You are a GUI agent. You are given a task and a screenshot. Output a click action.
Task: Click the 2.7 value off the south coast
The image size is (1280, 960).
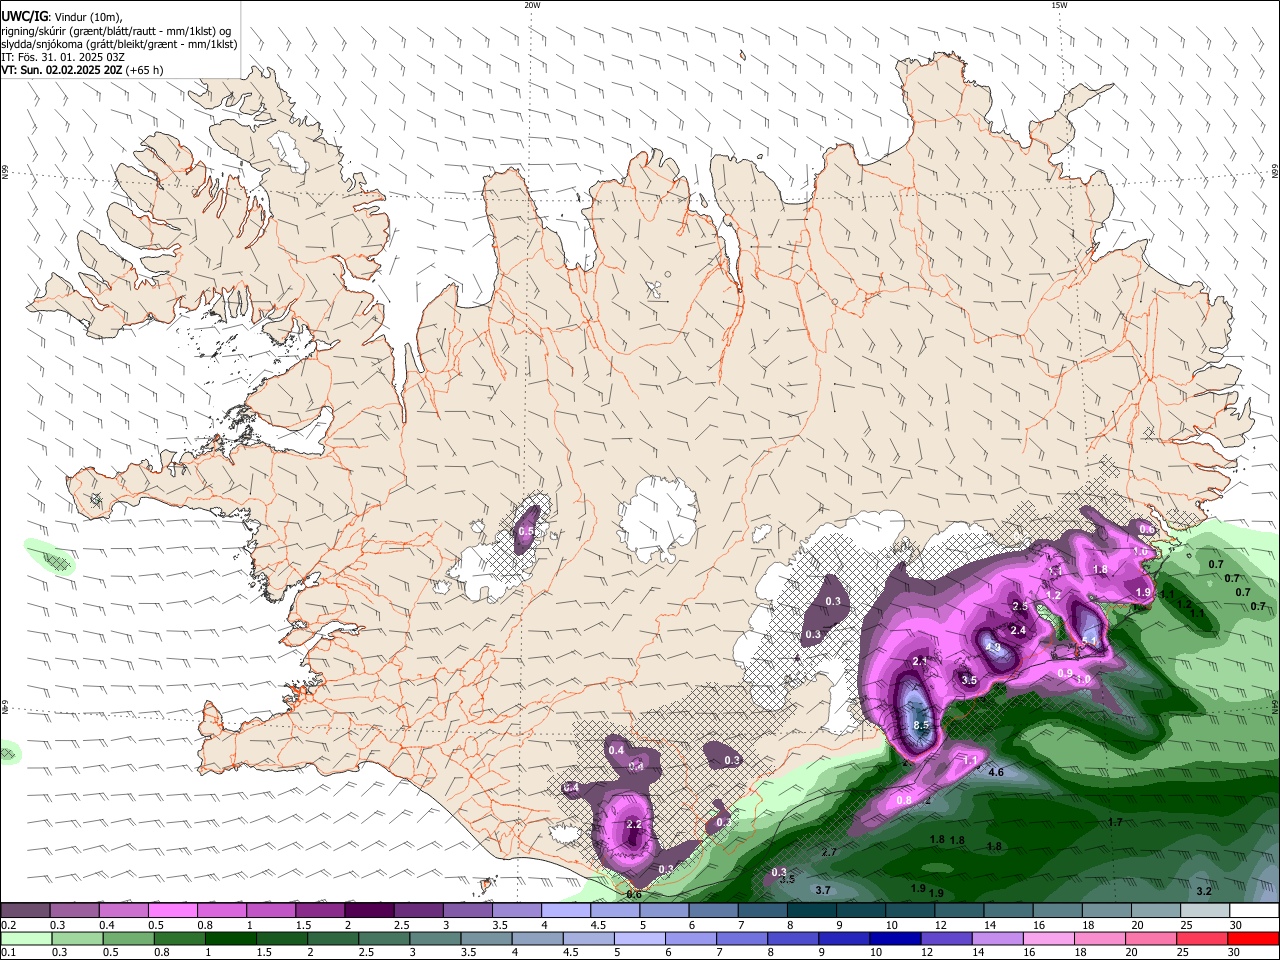click(x=828, y=852)
